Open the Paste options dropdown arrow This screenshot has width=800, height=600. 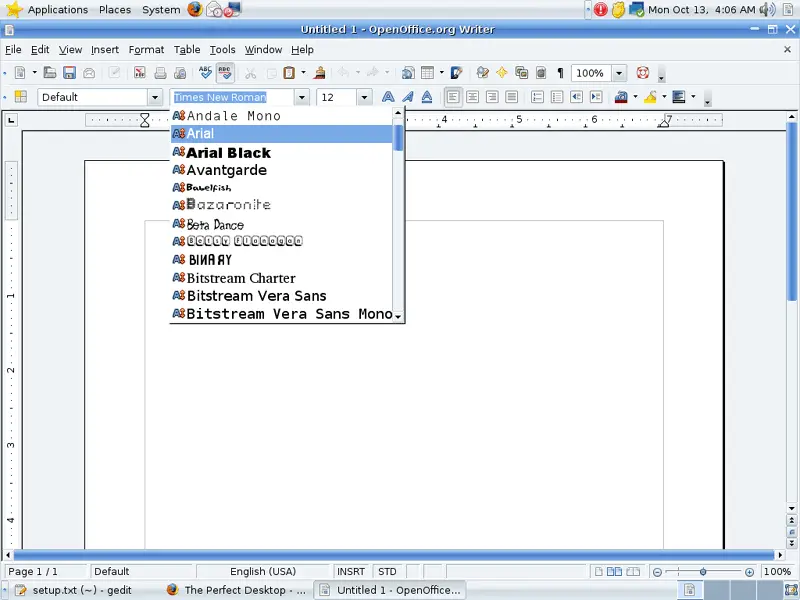(x=304, y=72)
